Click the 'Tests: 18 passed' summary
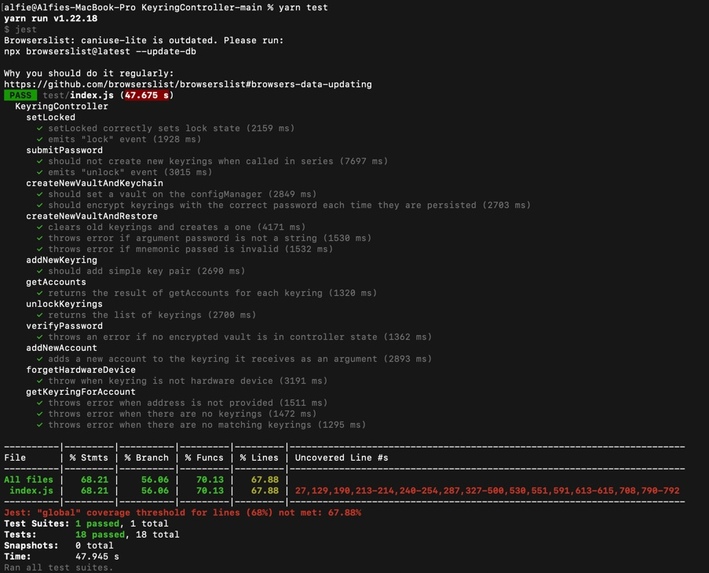The image size is (709, 573). [91, 535]
